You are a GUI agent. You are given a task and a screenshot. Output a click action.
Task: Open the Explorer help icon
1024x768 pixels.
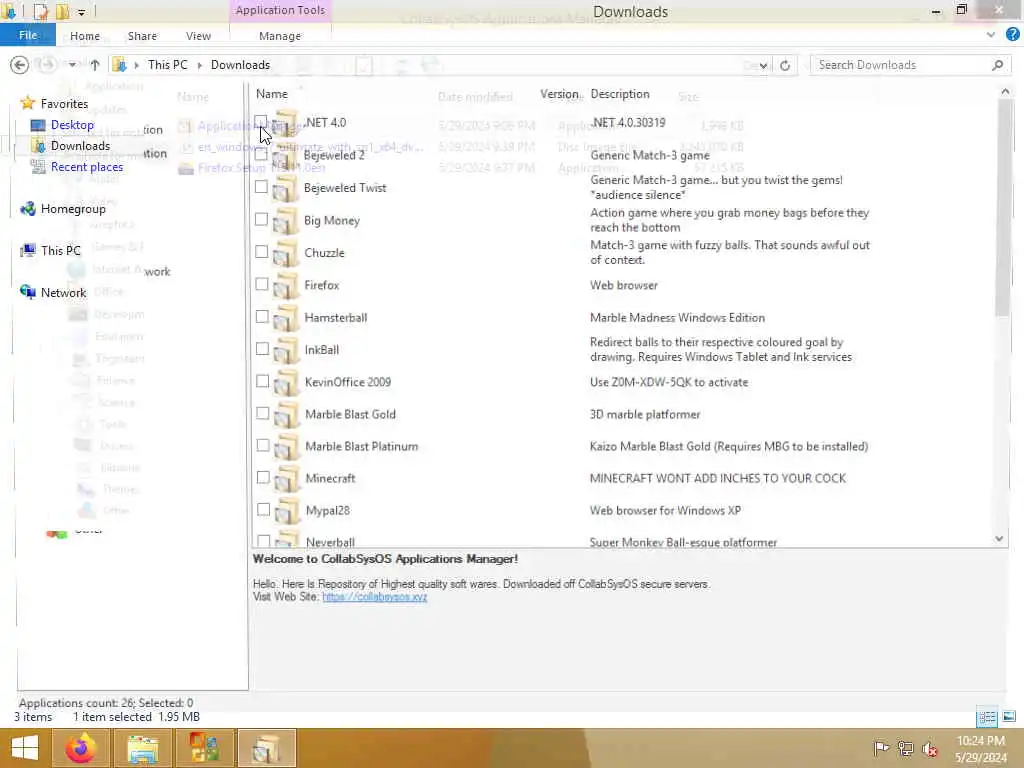click(1012, 35)
